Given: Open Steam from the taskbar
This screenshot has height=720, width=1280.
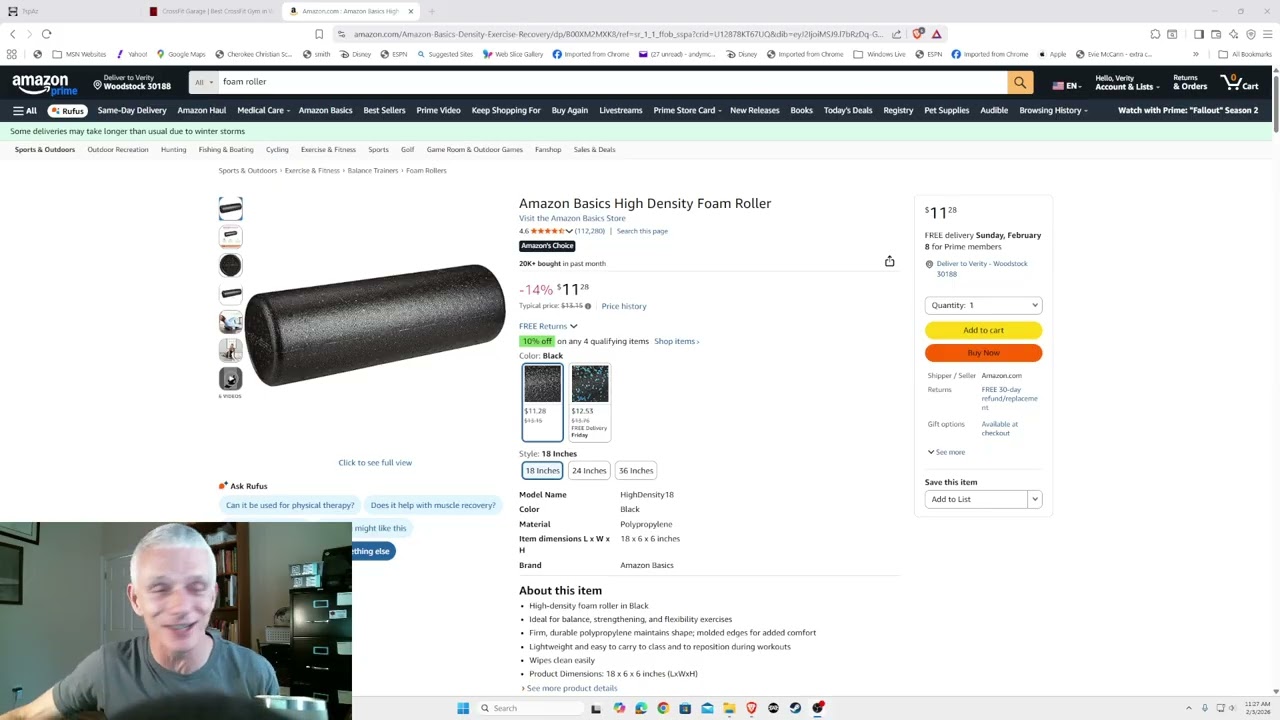Looking at the screenshot, I should (x=795, y=708).
